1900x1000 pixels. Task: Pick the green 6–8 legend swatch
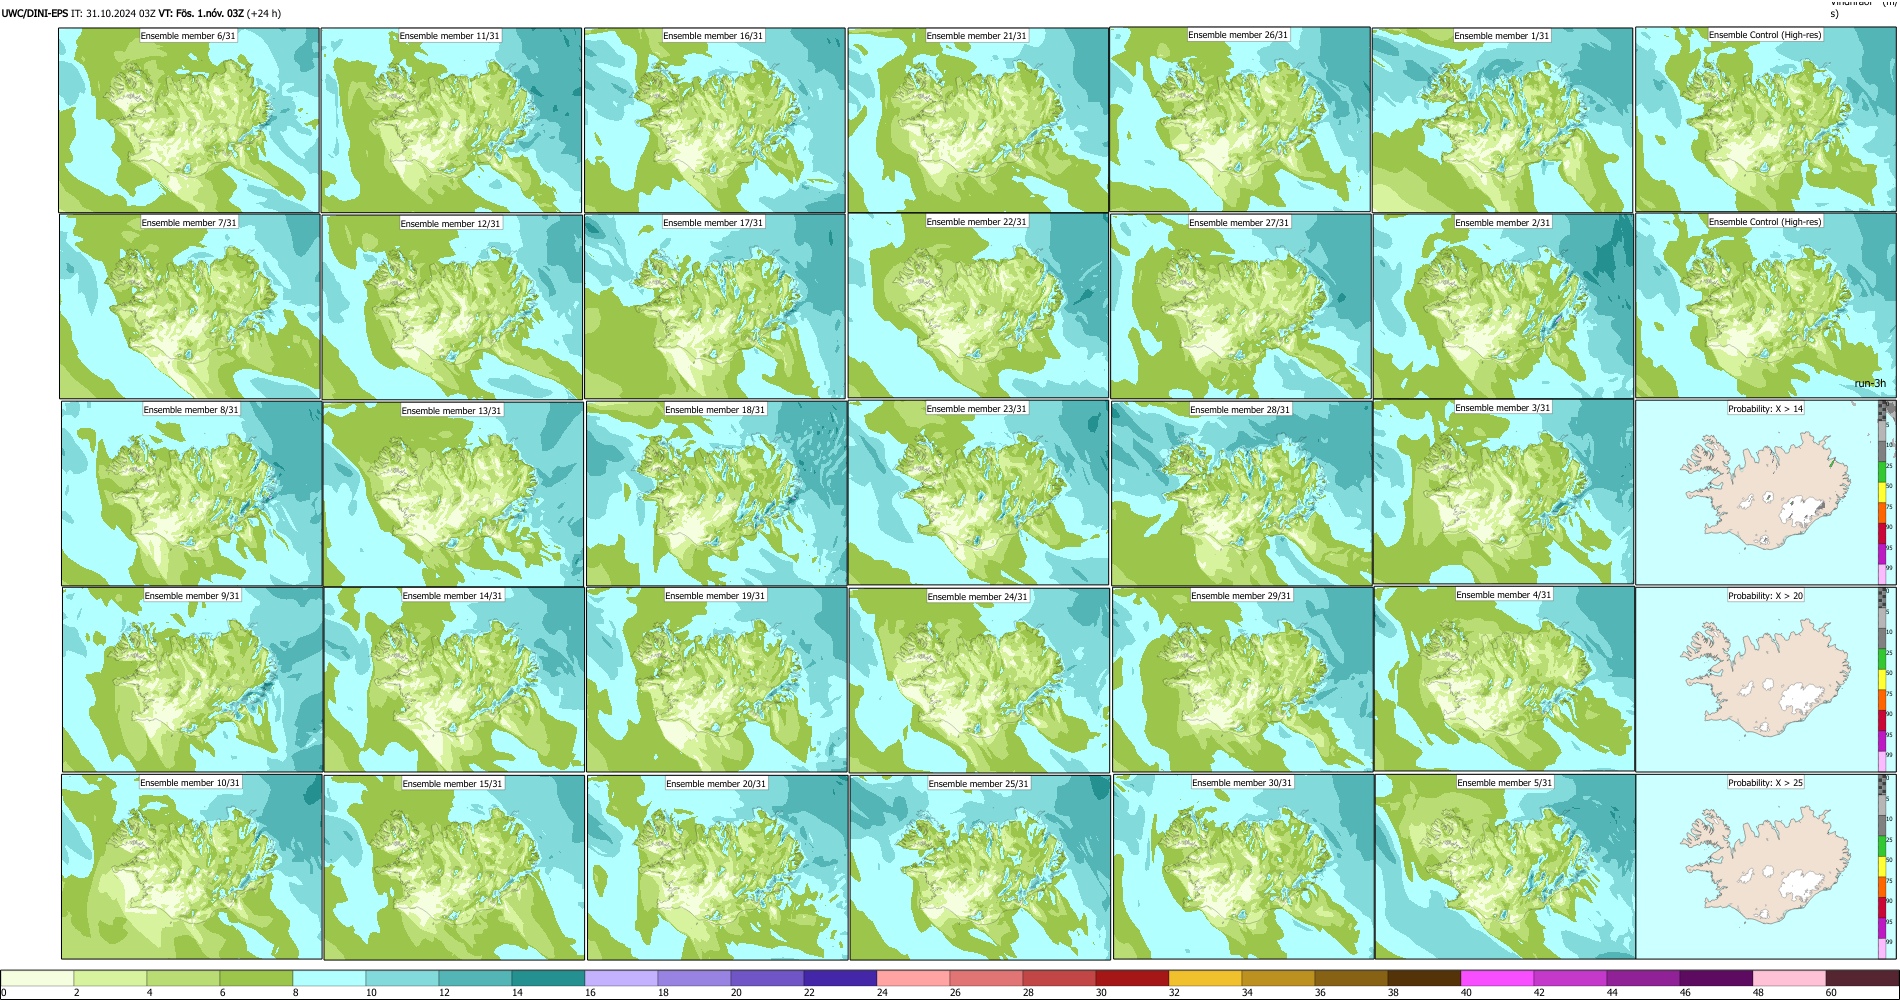click(x=256, y=978)
